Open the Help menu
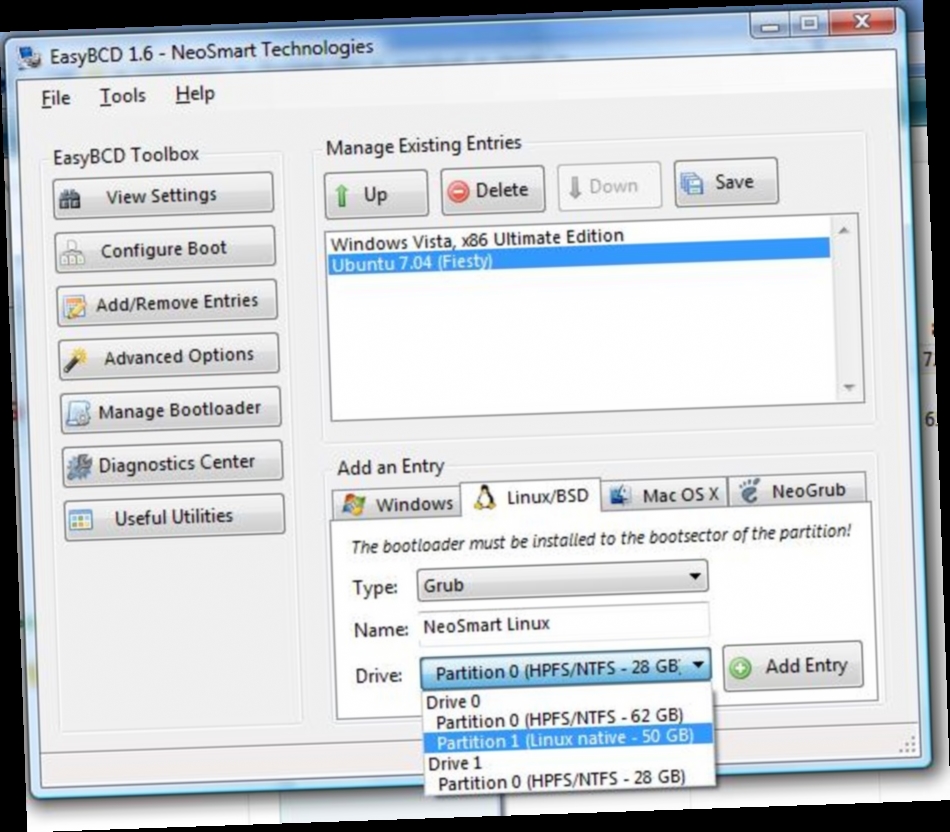 pos(195,94)
